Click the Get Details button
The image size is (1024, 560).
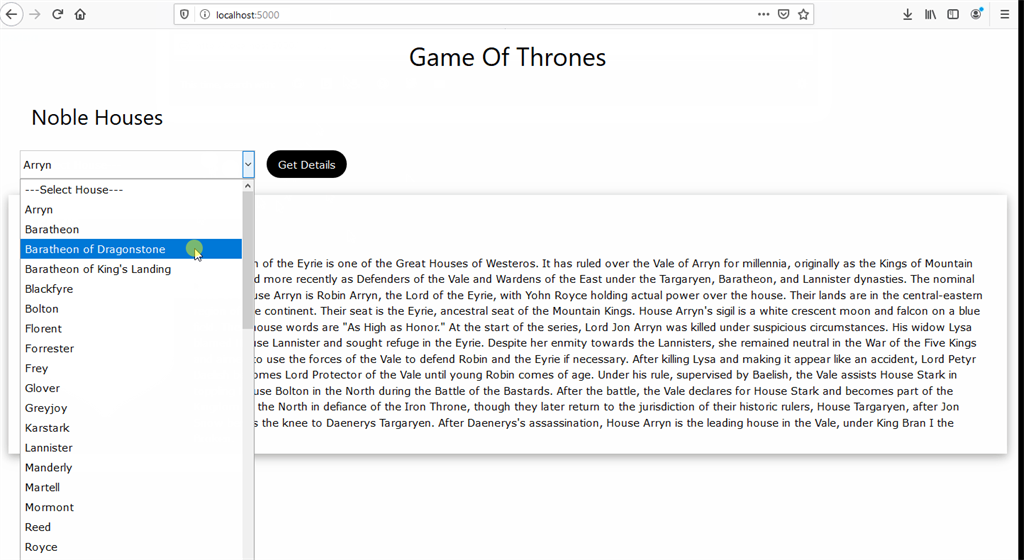[x=306, y=164]
